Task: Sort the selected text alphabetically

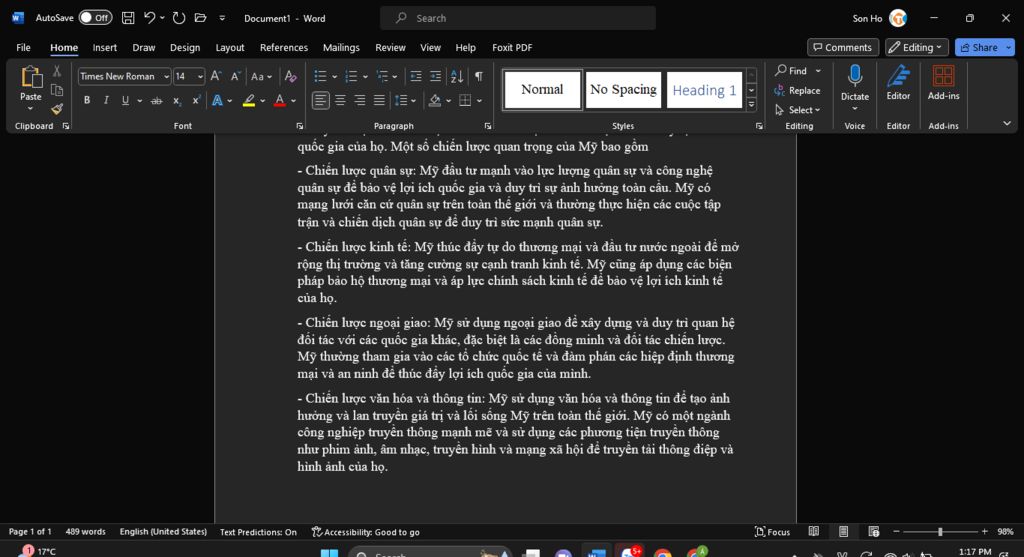Action: (457, 76)
